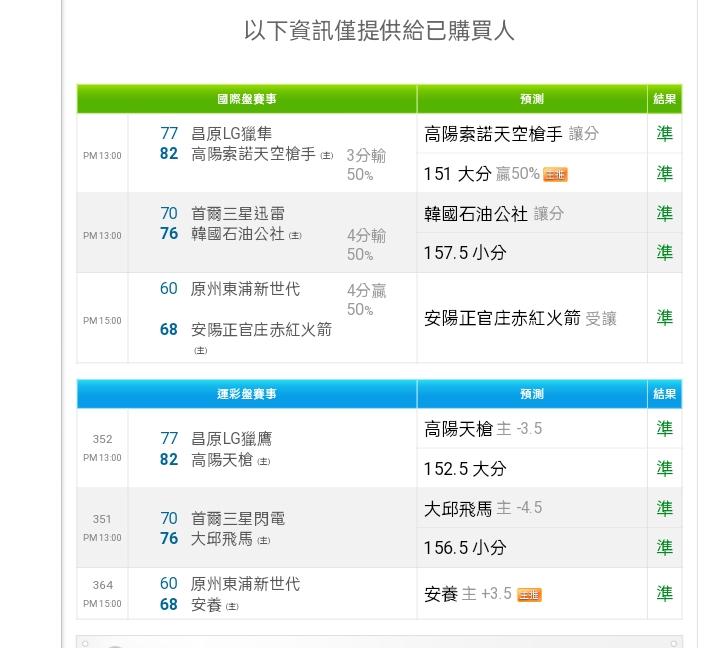Viewport: 720px width, 648px height.
Task: Click prediction 高陽索諾天空槍手 讓分
Action: tap(511, 134)
